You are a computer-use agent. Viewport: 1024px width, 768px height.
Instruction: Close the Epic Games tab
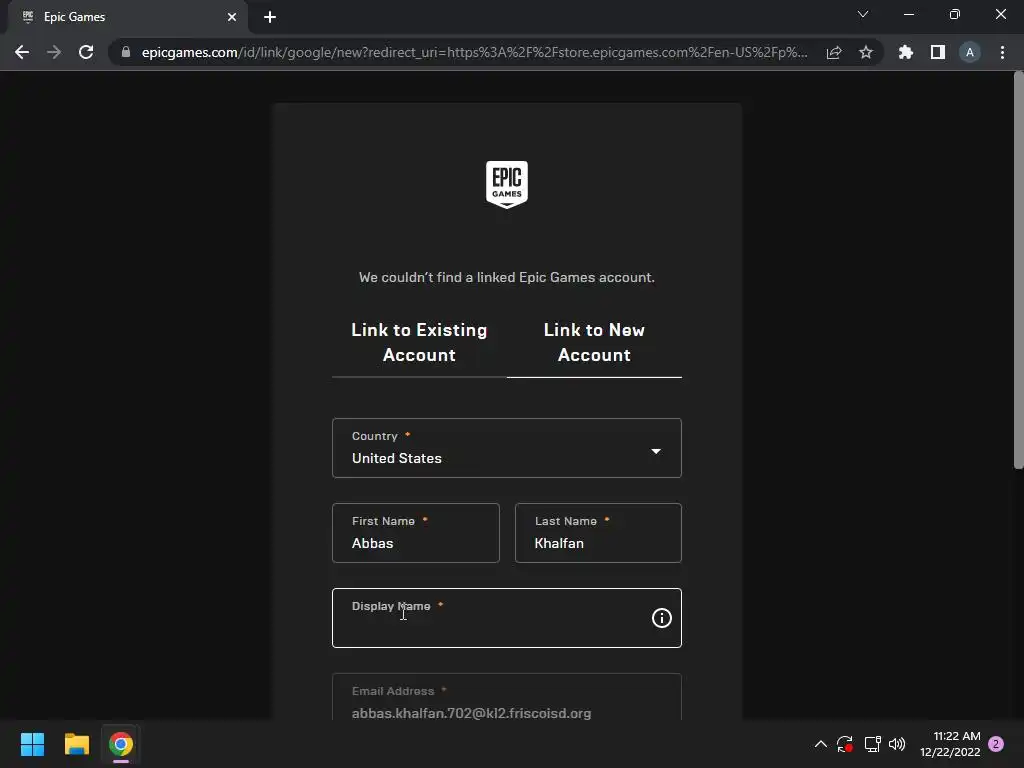[232, 17]
